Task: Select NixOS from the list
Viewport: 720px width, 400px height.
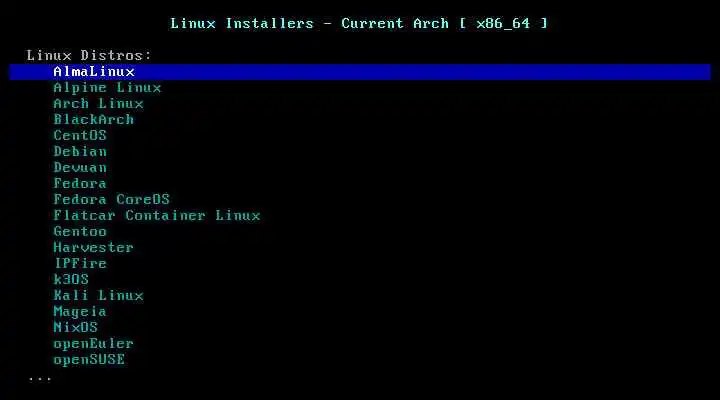Action: (x=76, y=327)
